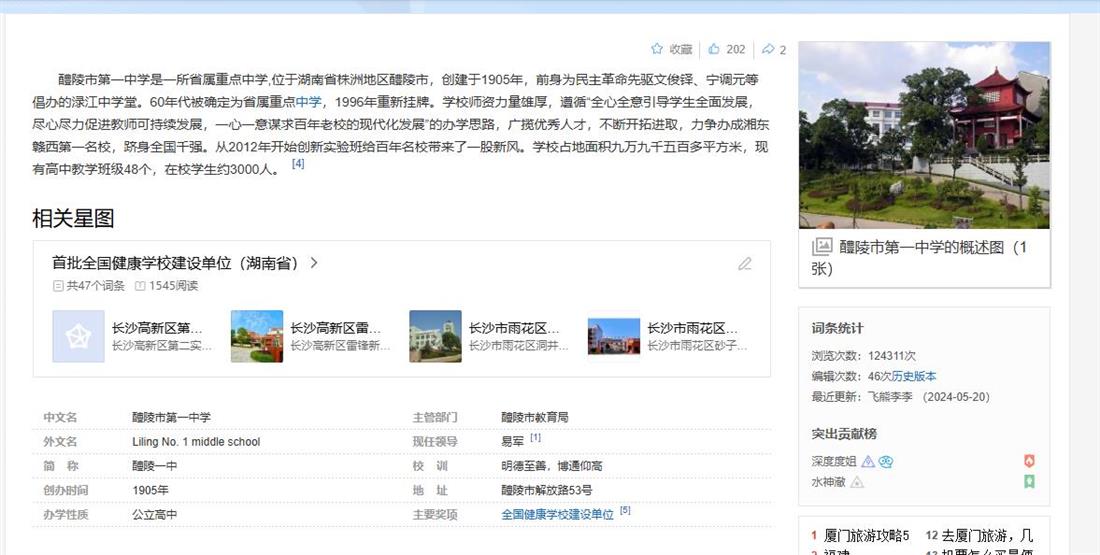
Task: Click the 主要奖项 field label
Action: [x=435, y=515]
